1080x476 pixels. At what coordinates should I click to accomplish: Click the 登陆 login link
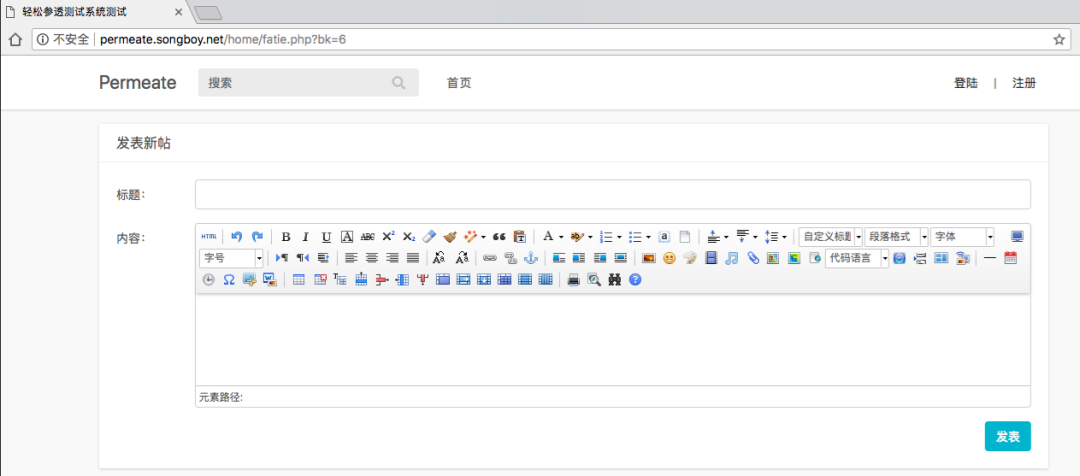[966, 83]
